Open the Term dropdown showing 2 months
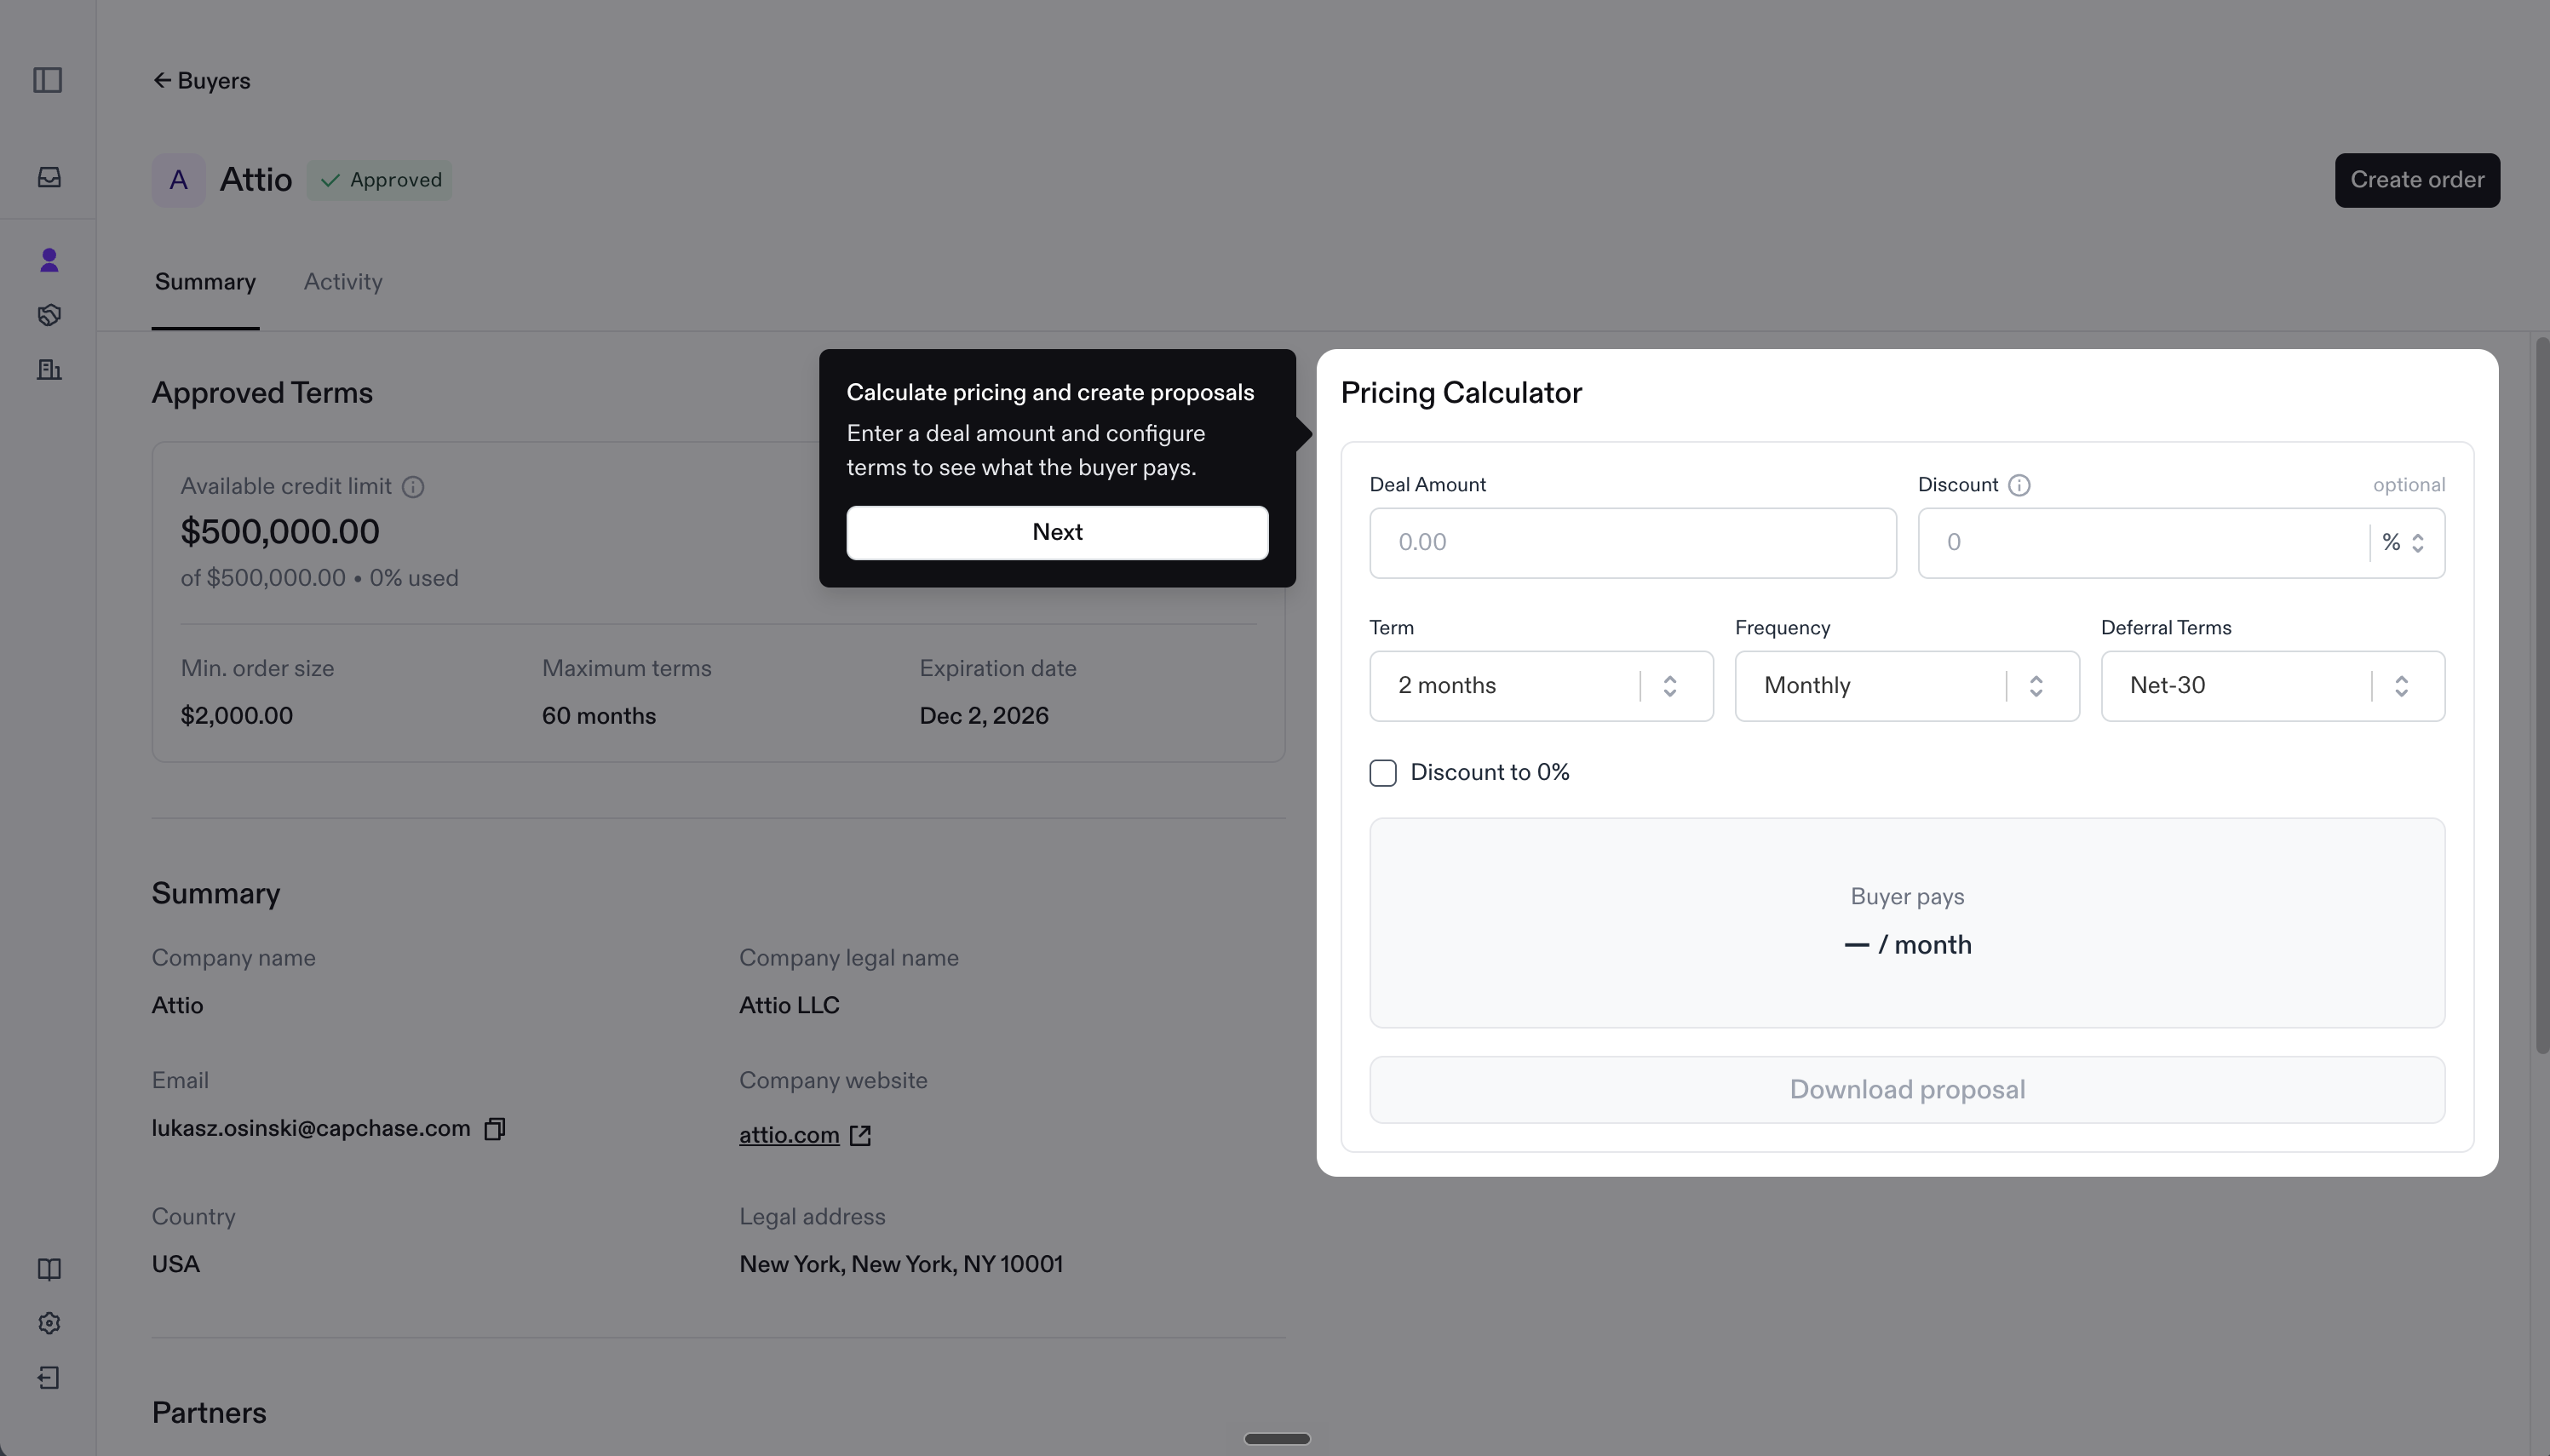This screenshot has width=2550, height=1456. point(1541,686)
